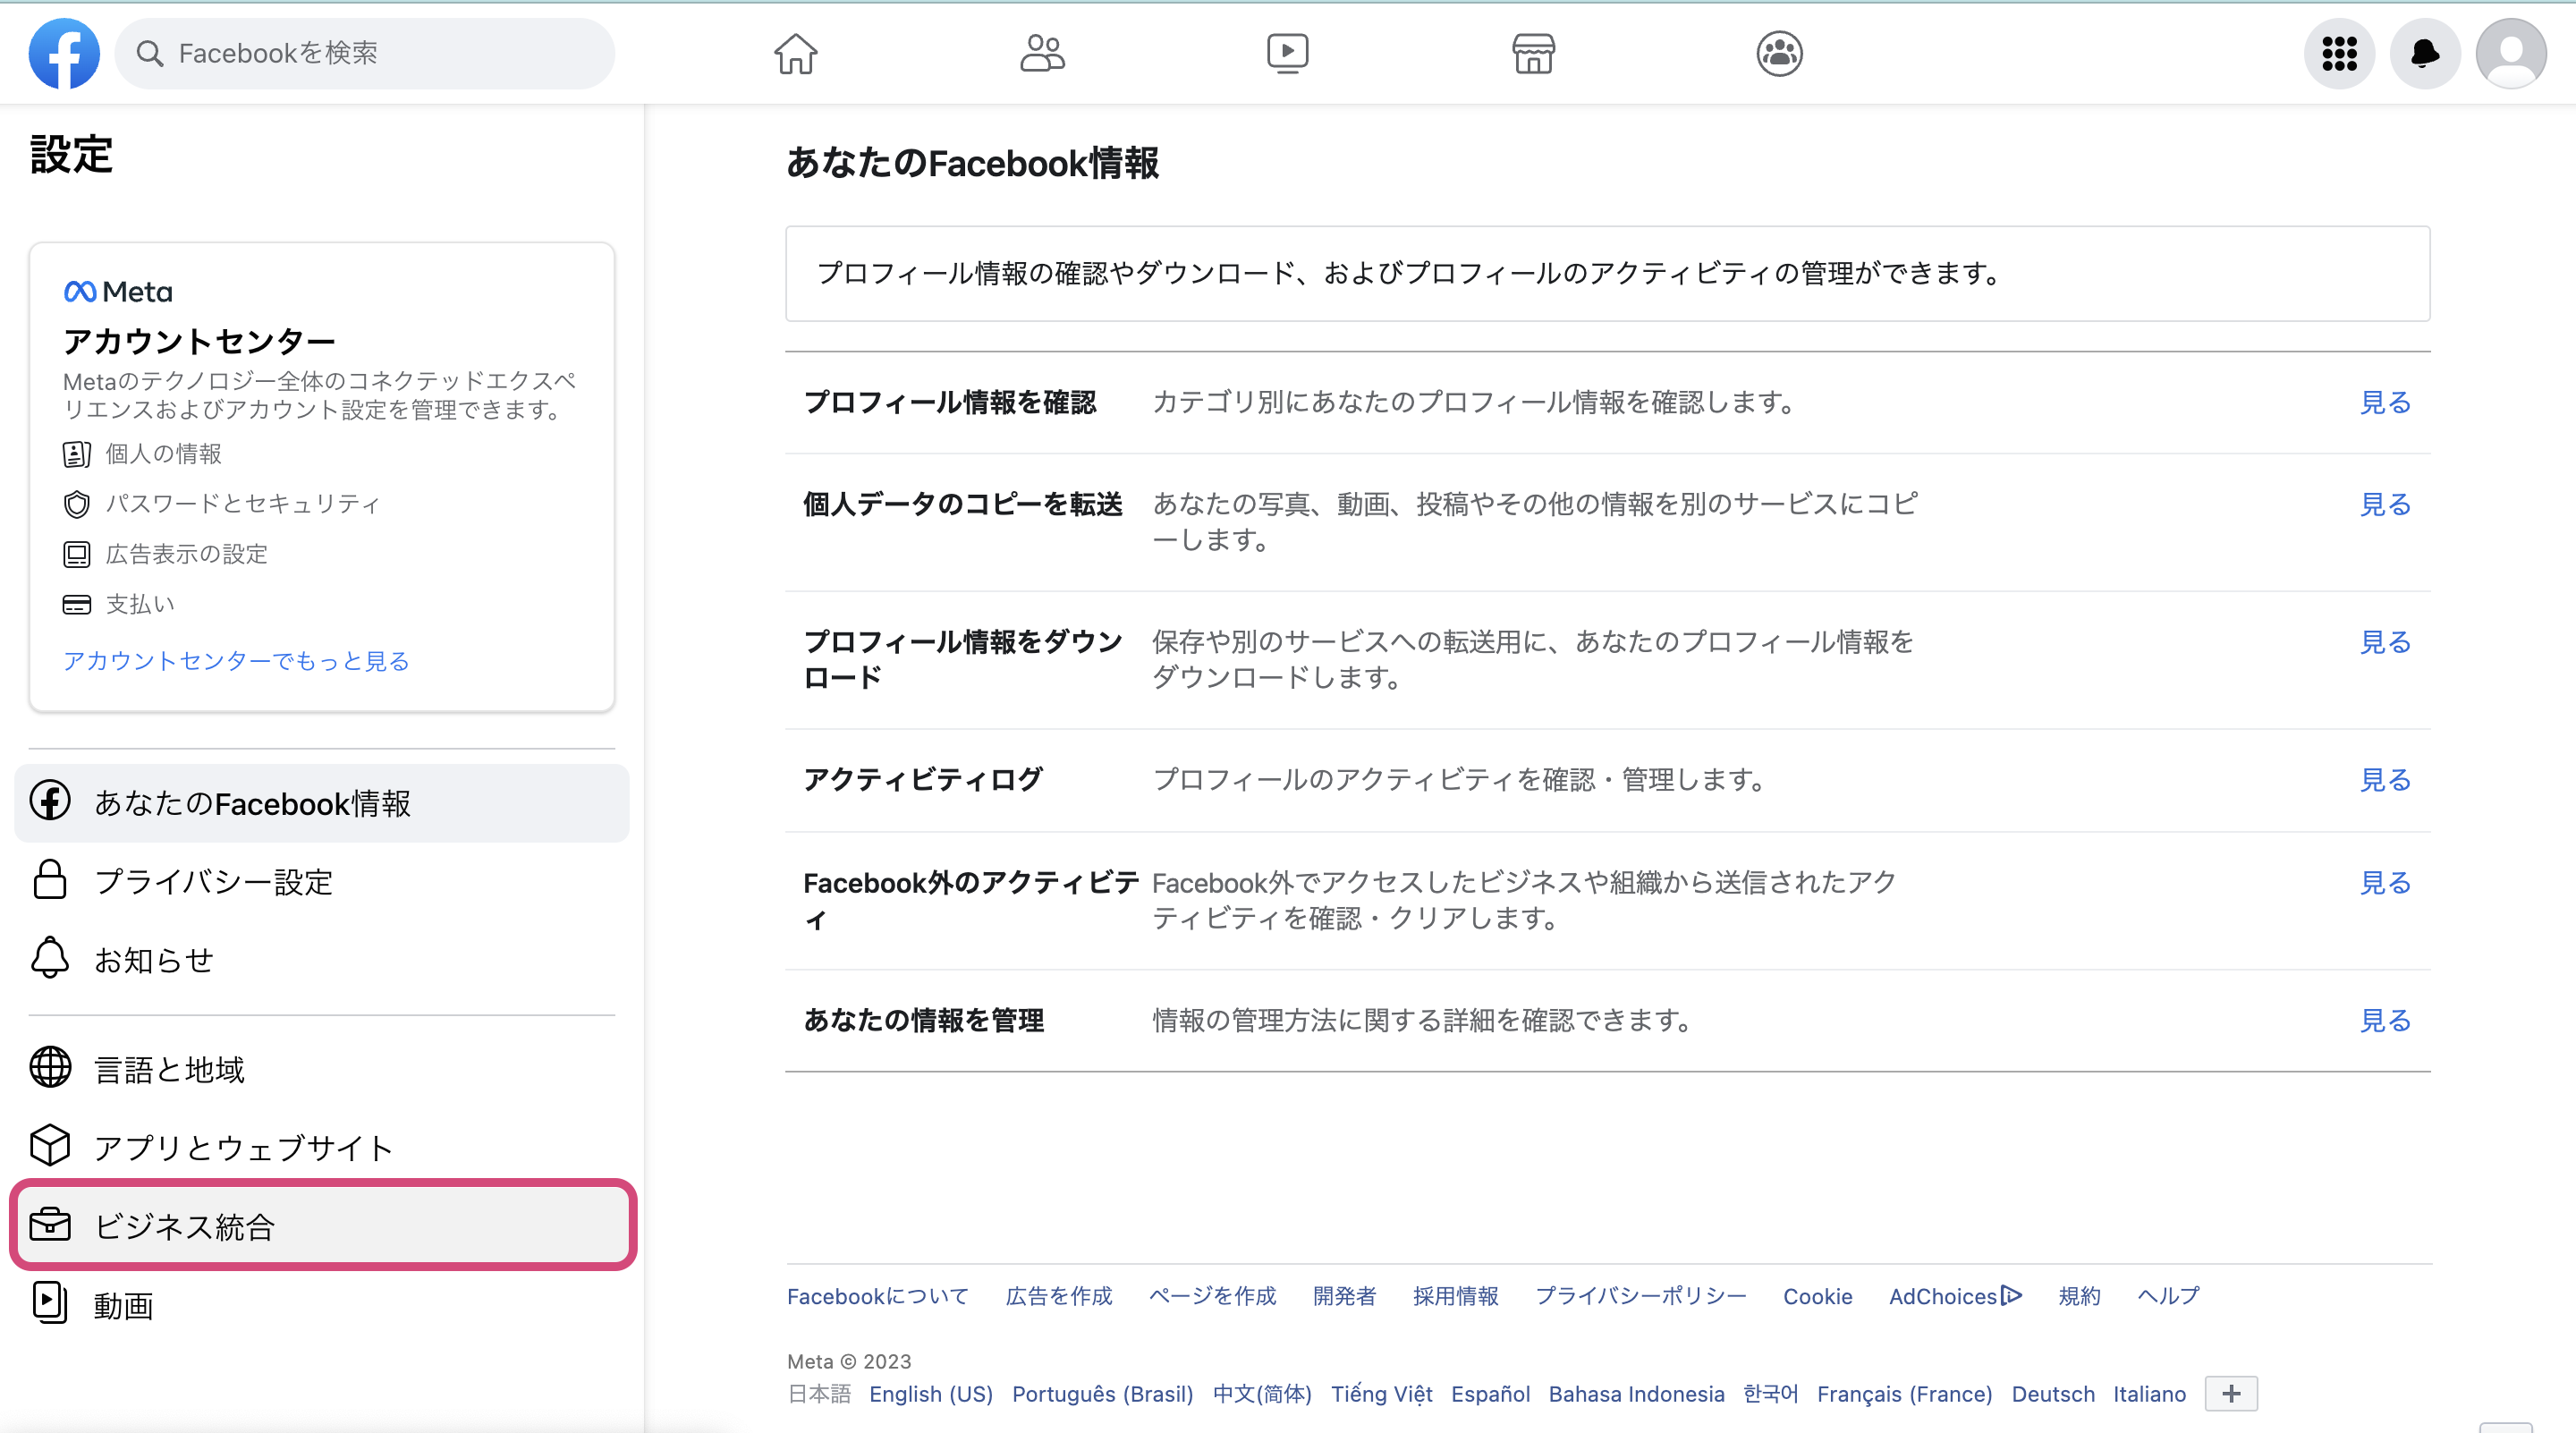Select アプリとウェブサイト in sidebar

pos(322,1147)
